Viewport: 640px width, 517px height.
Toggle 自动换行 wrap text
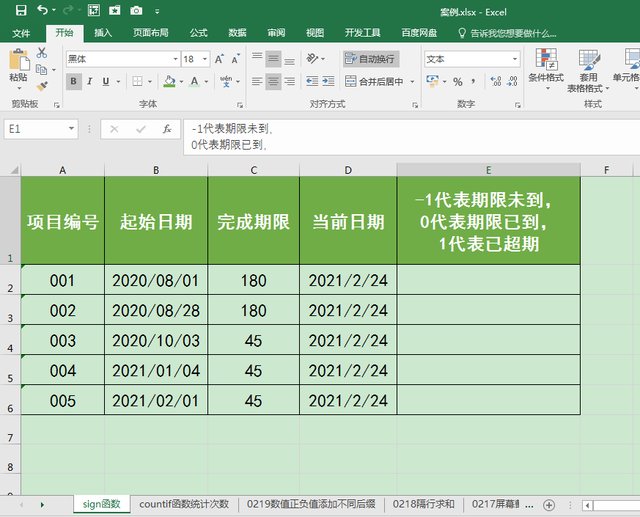(x=371, y=59)
